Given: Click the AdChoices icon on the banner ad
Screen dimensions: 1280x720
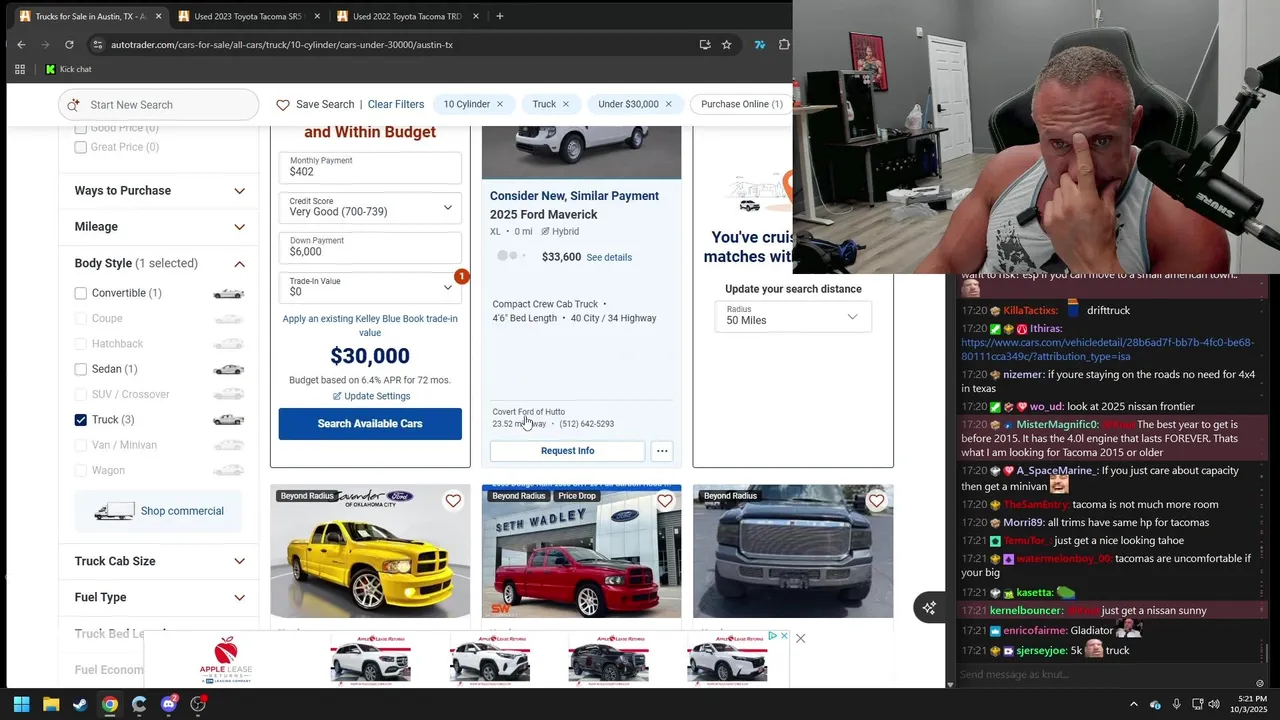Looking at the screenshot, I should [773, 636].
